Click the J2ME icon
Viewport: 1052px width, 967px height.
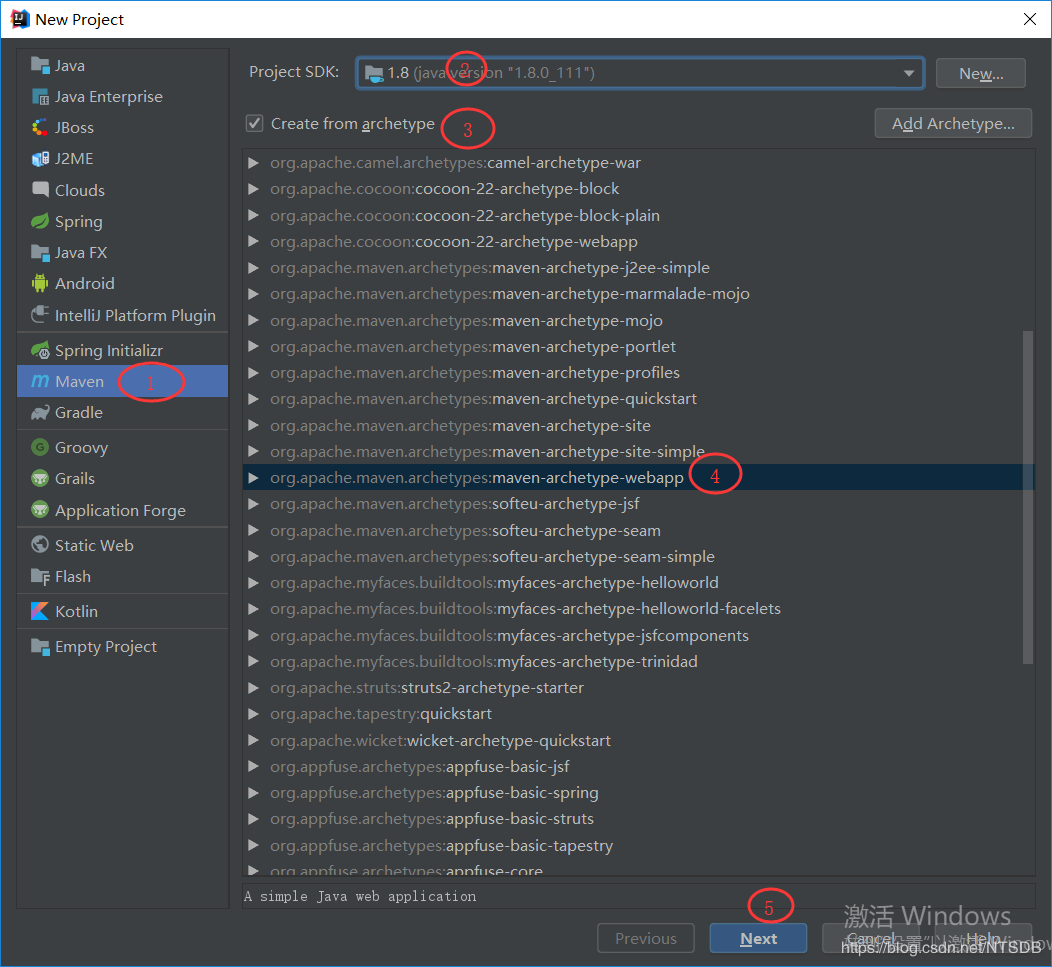[40, 159]
